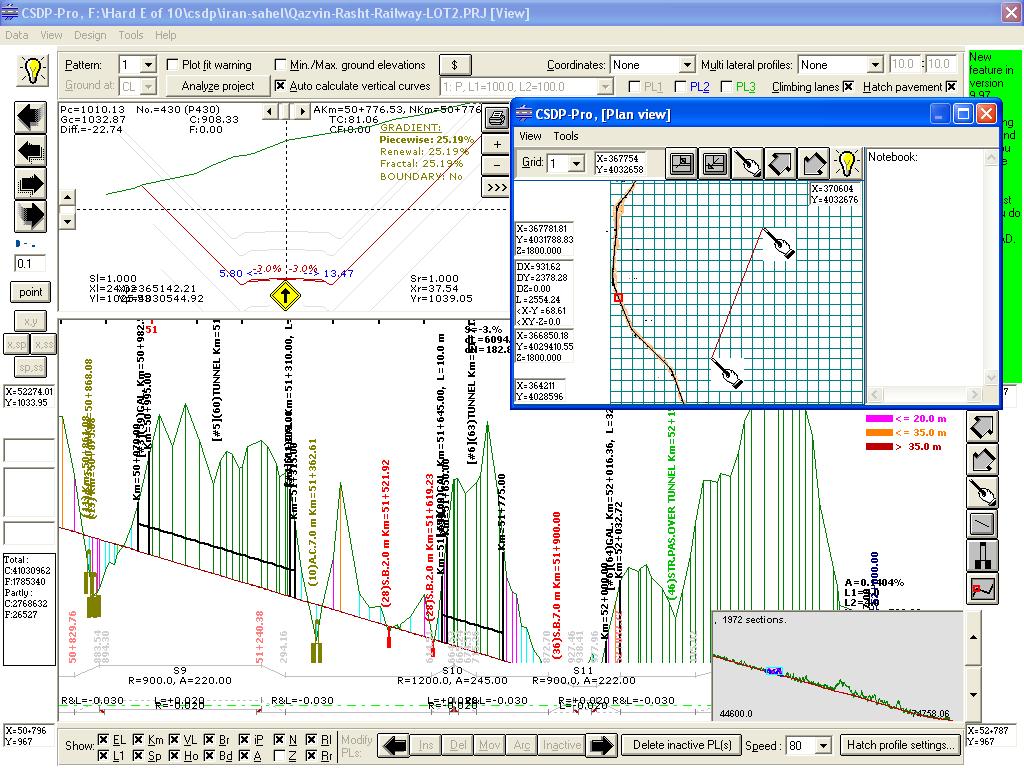Click the profile graph icon in right profile toolbar
The height and width of the screenshot is (768, 1024).
point(982,588)
